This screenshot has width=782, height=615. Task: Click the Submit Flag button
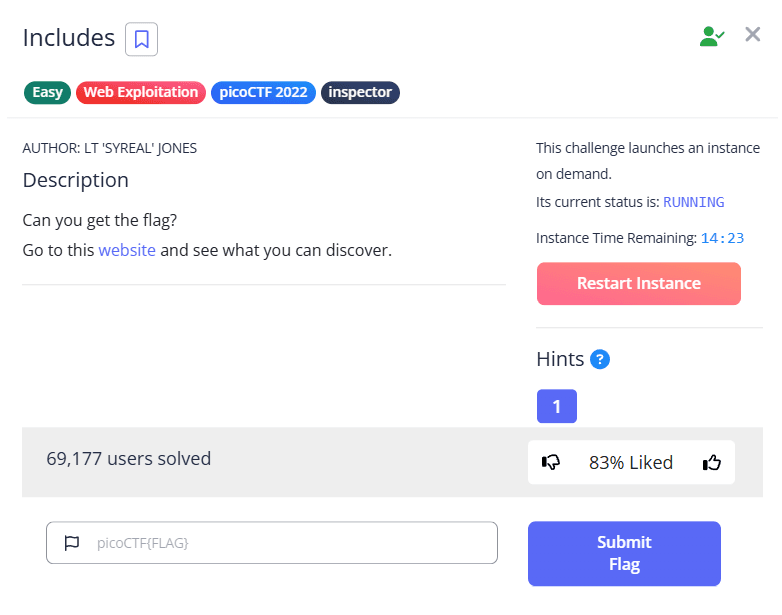point(624,553)
